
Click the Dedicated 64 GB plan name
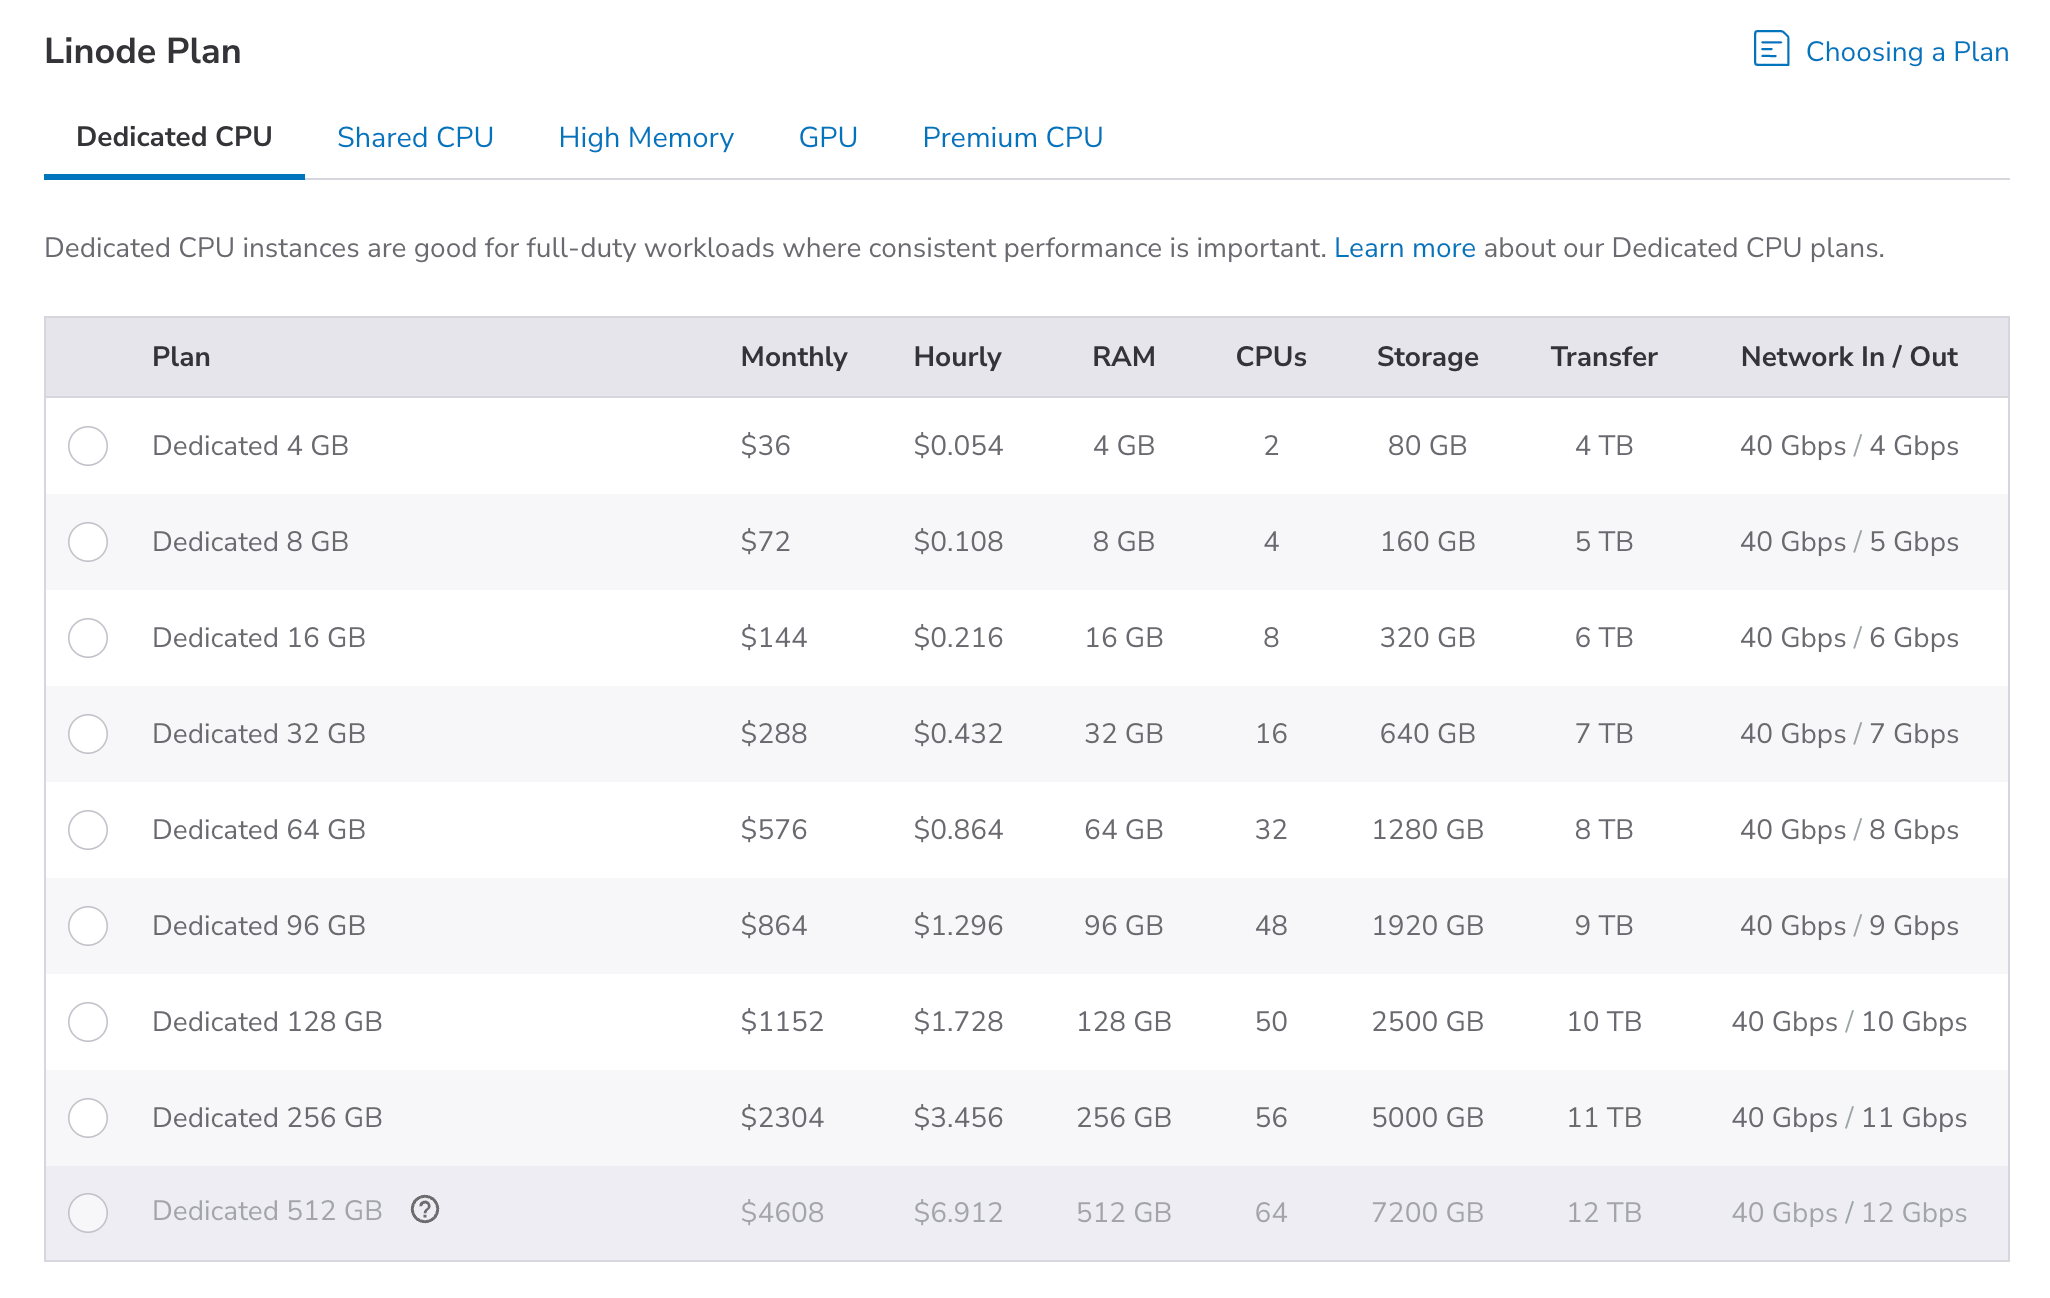pos(259,830)
